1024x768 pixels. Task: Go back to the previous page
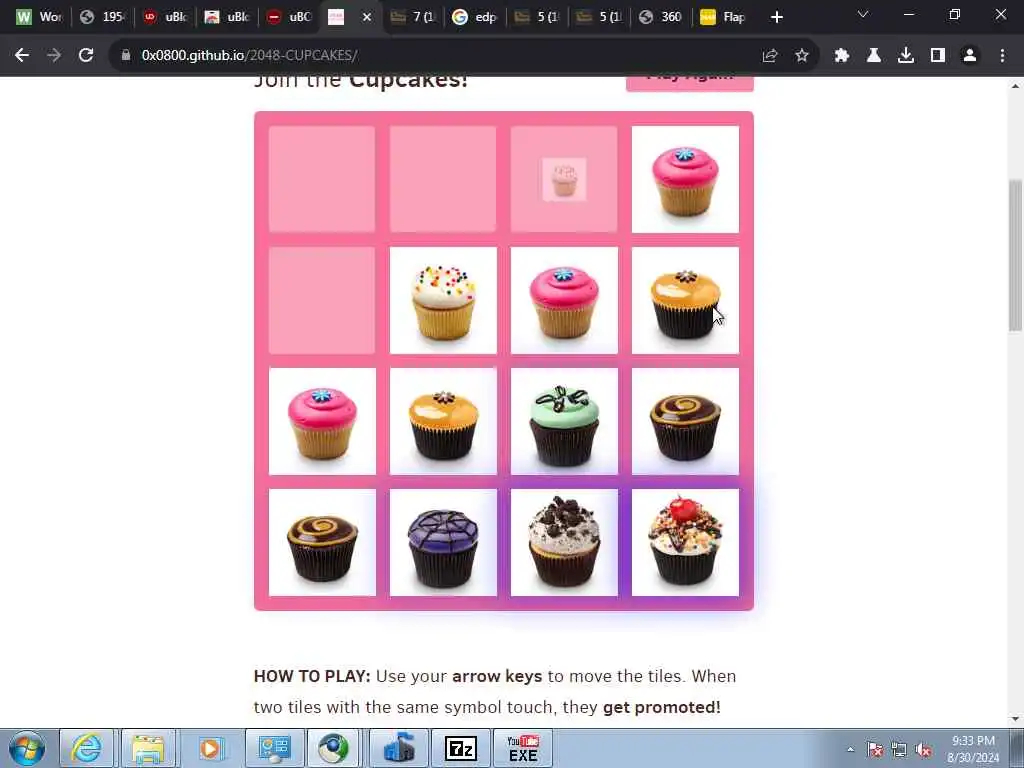[22, 56]
